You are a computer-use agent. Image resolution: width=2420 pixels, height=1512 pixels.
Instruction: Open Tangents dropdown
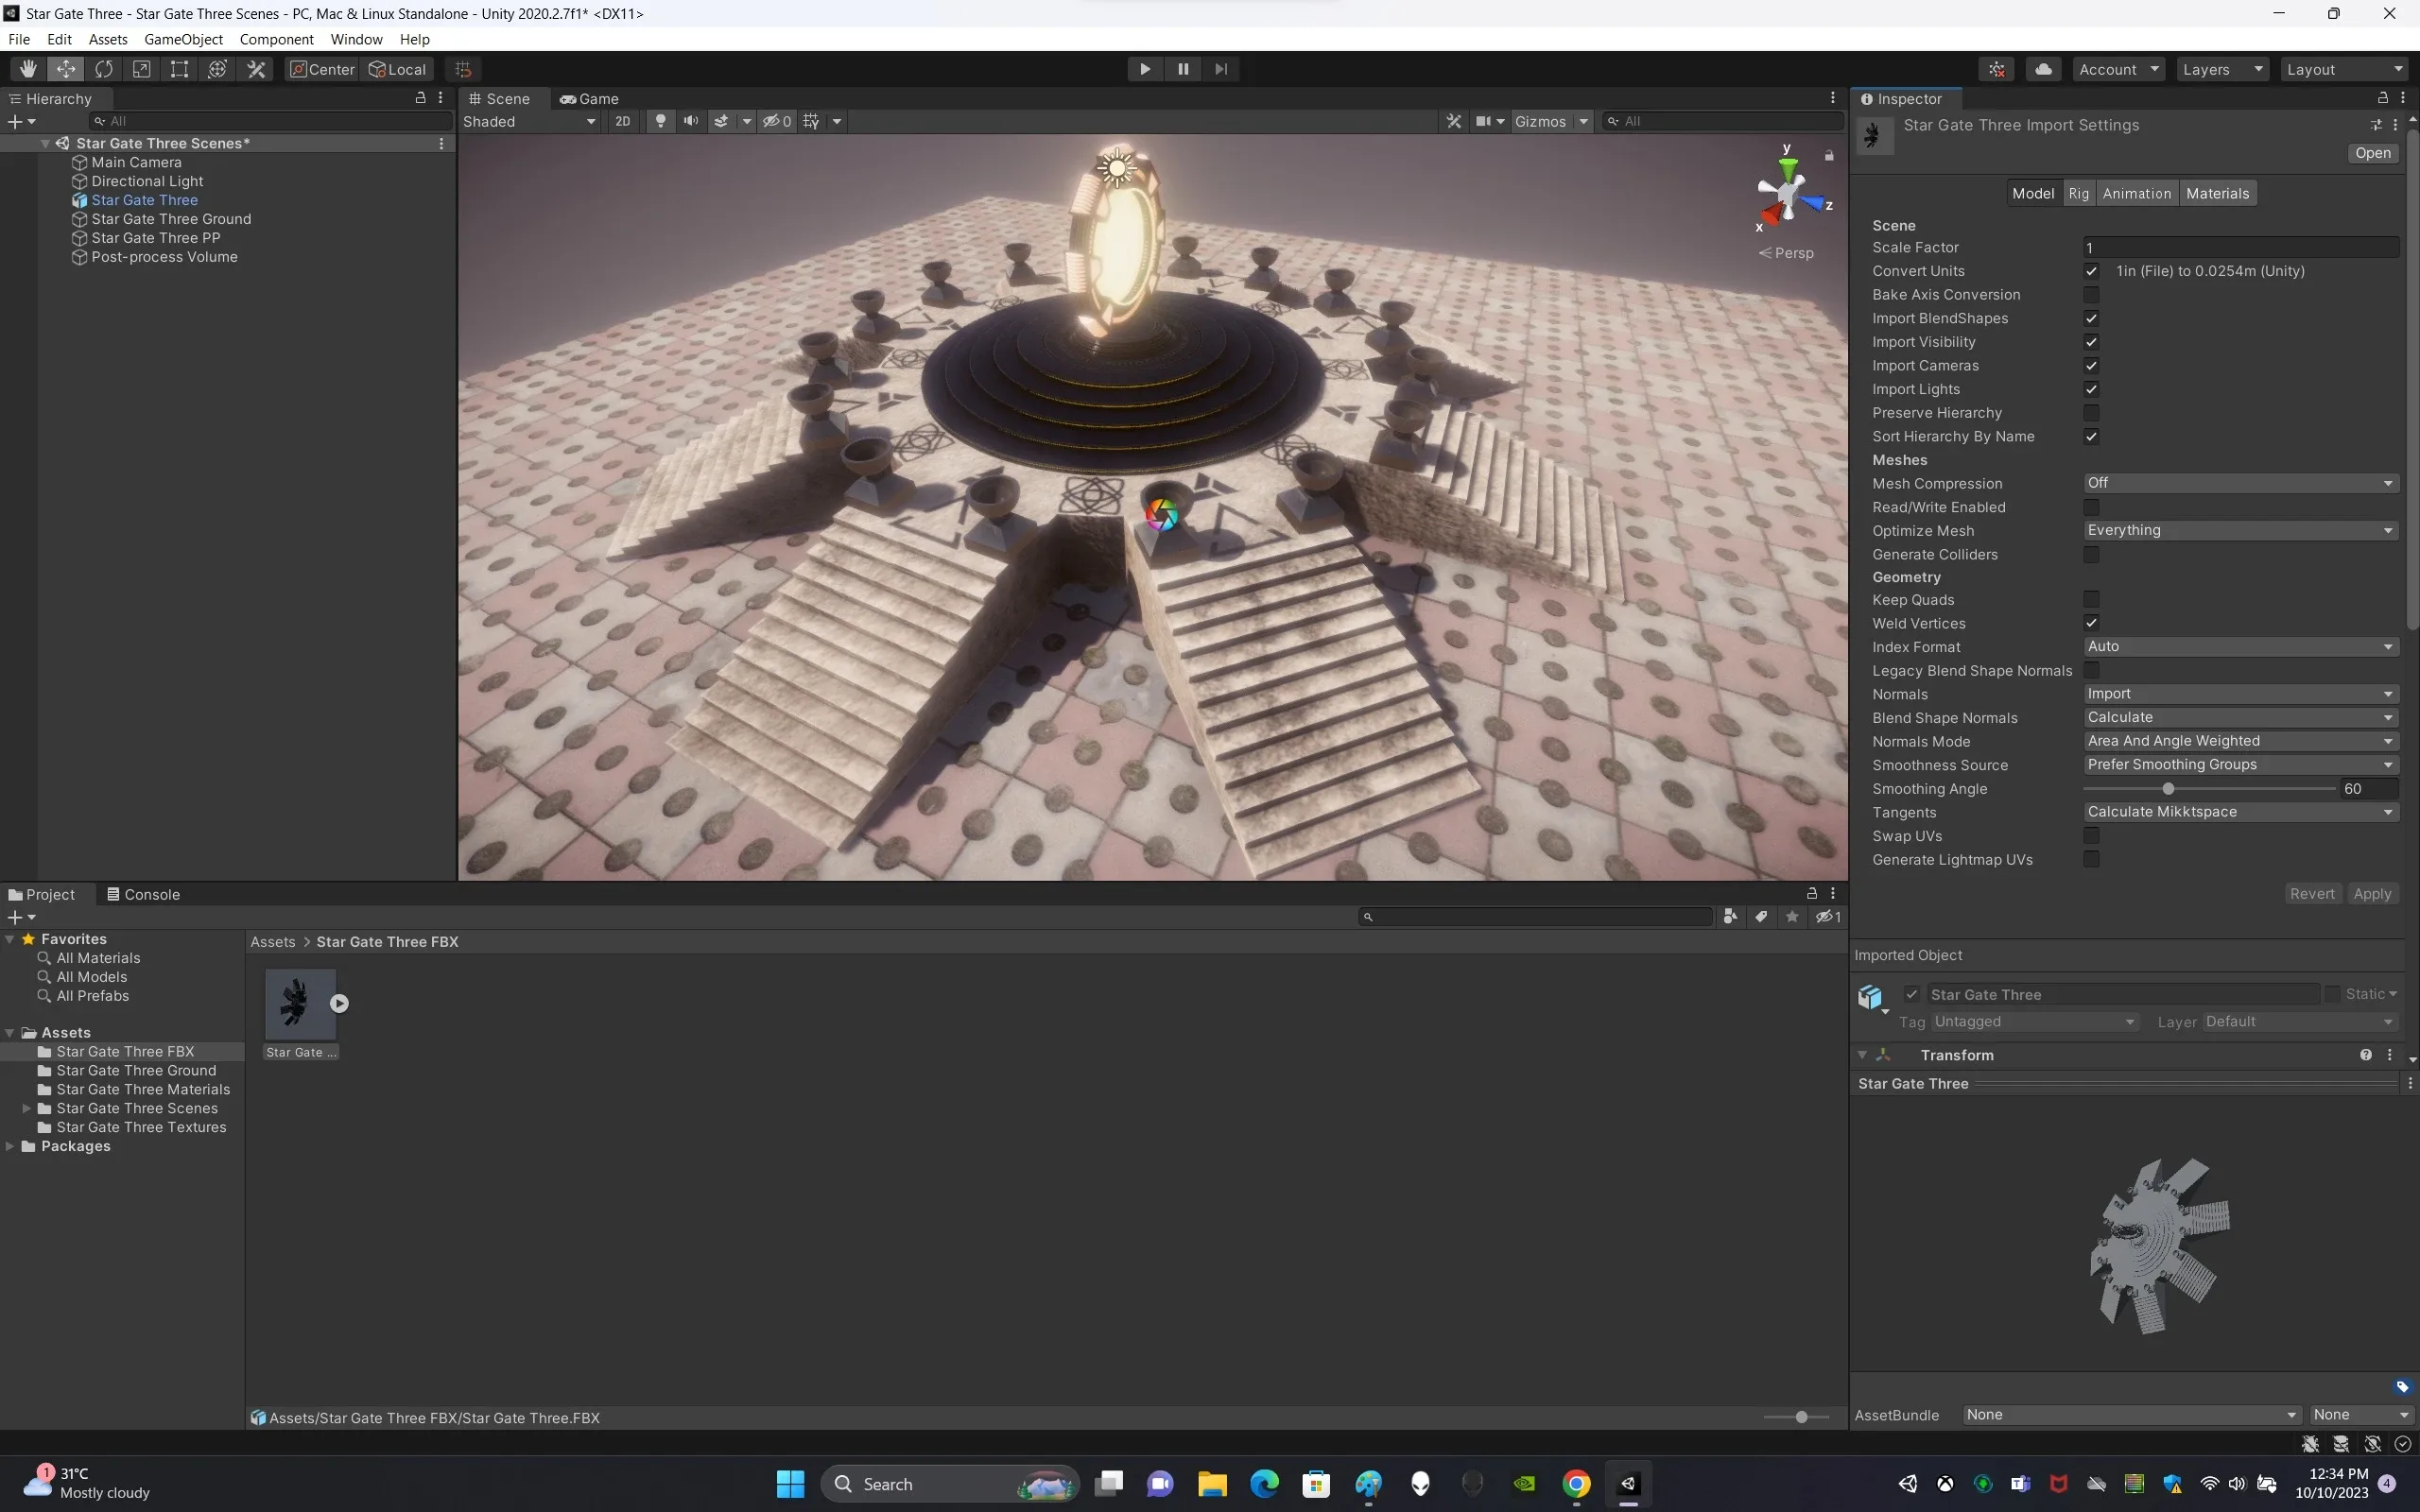click(2241, 812)
